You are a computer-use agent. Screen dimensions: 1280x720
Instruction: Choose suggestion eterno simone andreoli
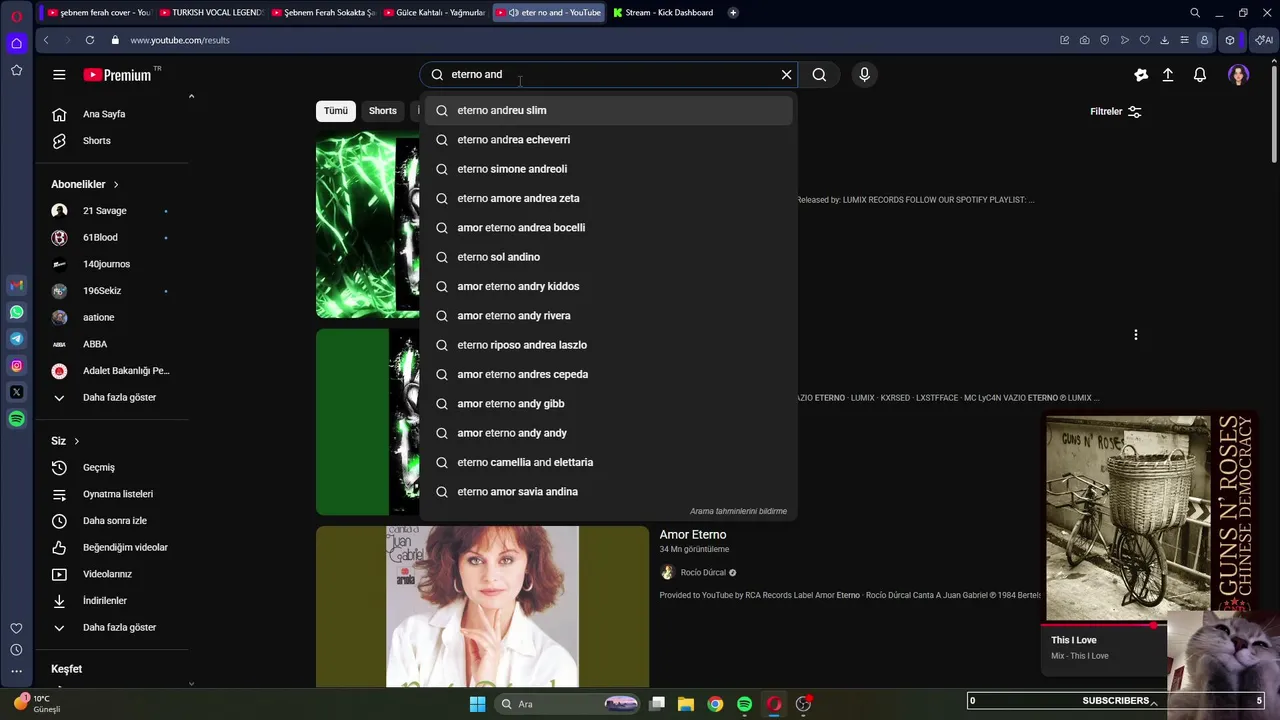pyautogui.click(x=609, y=169)
